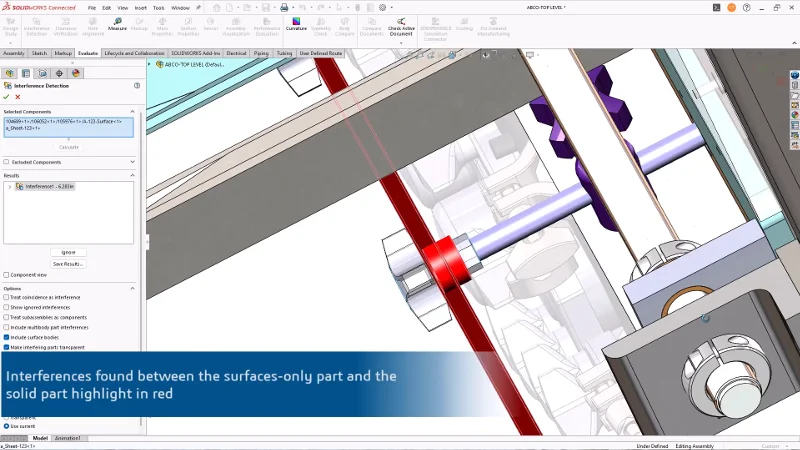Image resolution: width=800 pixels, height=450 pixels.
Task: Expand the Interference1 result item
Action: tap(9, 186)
